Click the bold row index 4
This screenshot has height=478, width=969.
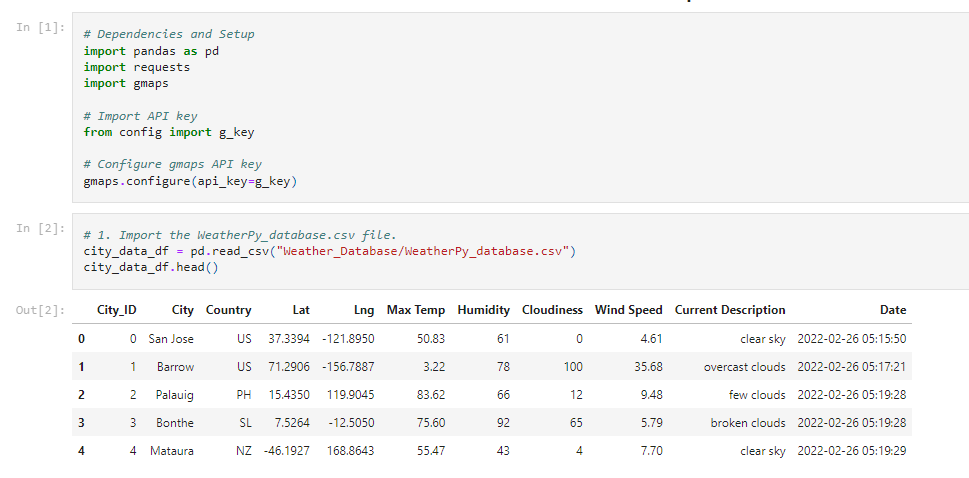(82, 451)
